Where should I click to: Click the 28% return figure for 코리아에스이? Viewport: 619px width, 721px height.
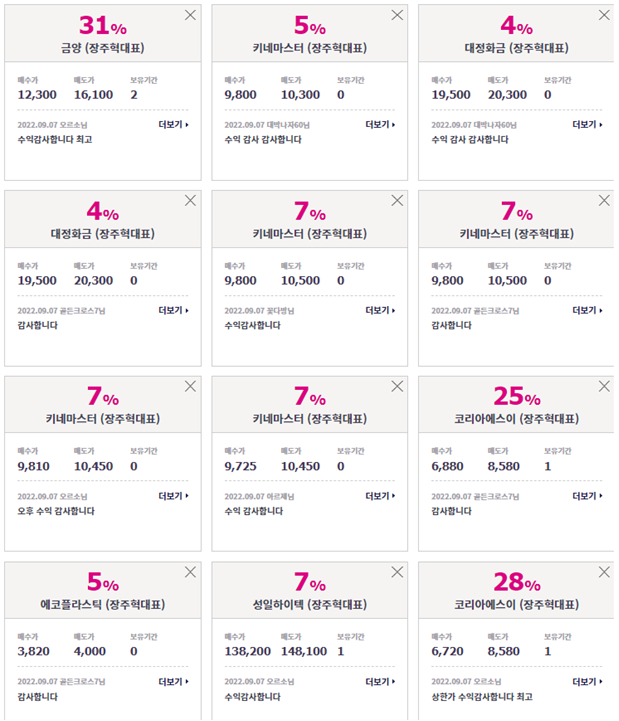click(516, 582)
